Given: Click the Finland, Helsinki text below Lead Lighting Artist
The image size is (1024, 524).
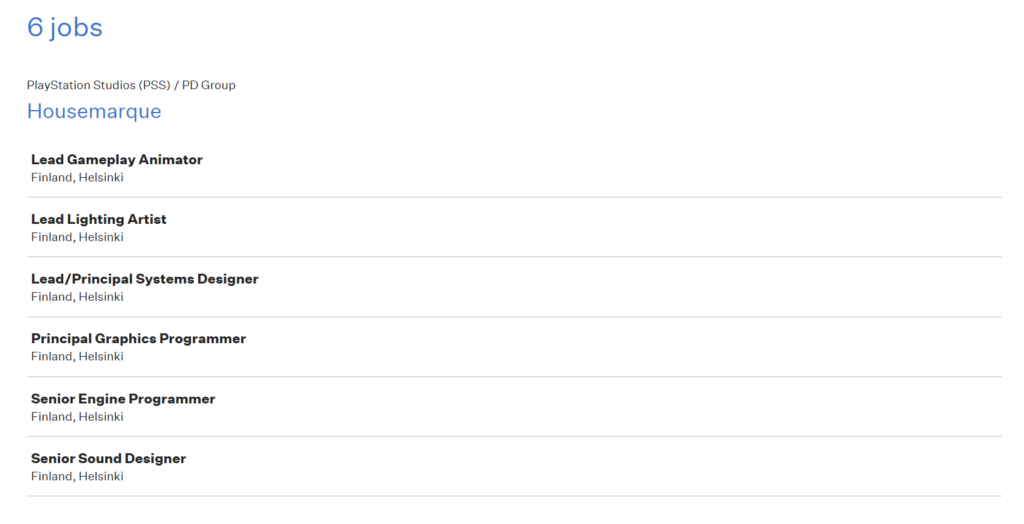Looking at the screenshot, I should [77, 238].
